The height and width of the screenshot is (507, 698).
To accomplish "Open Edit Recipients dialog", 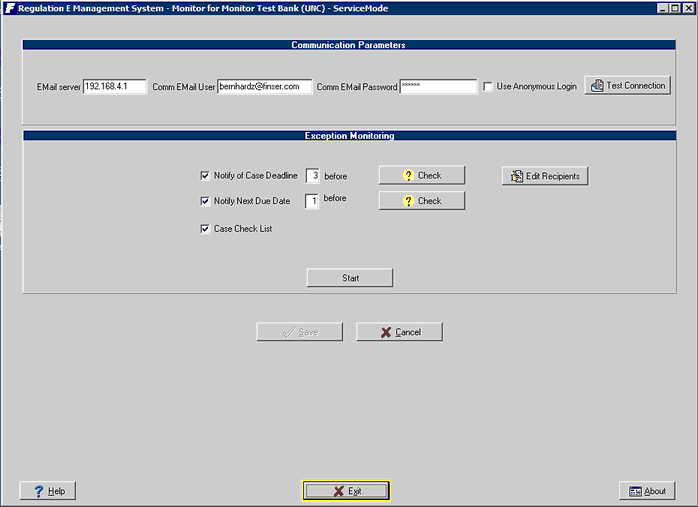I will [545, 176].
